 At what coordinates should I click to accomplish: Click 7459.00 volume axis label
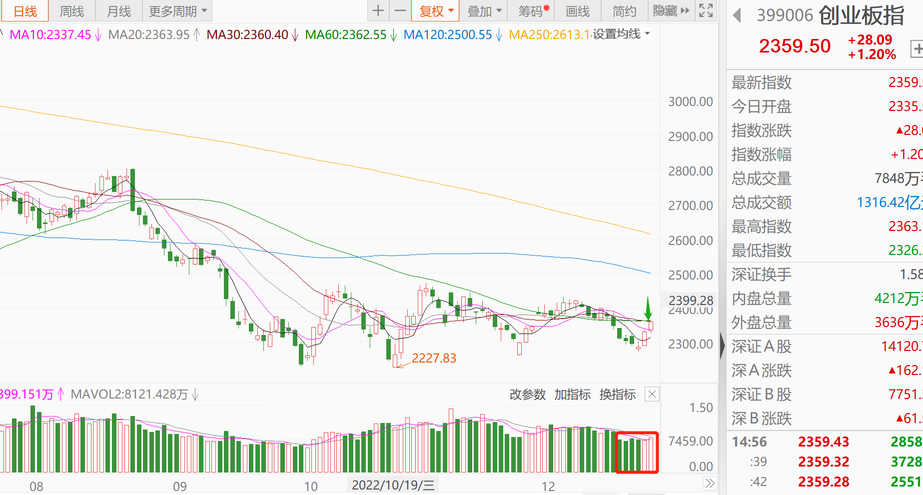point(690,441)
